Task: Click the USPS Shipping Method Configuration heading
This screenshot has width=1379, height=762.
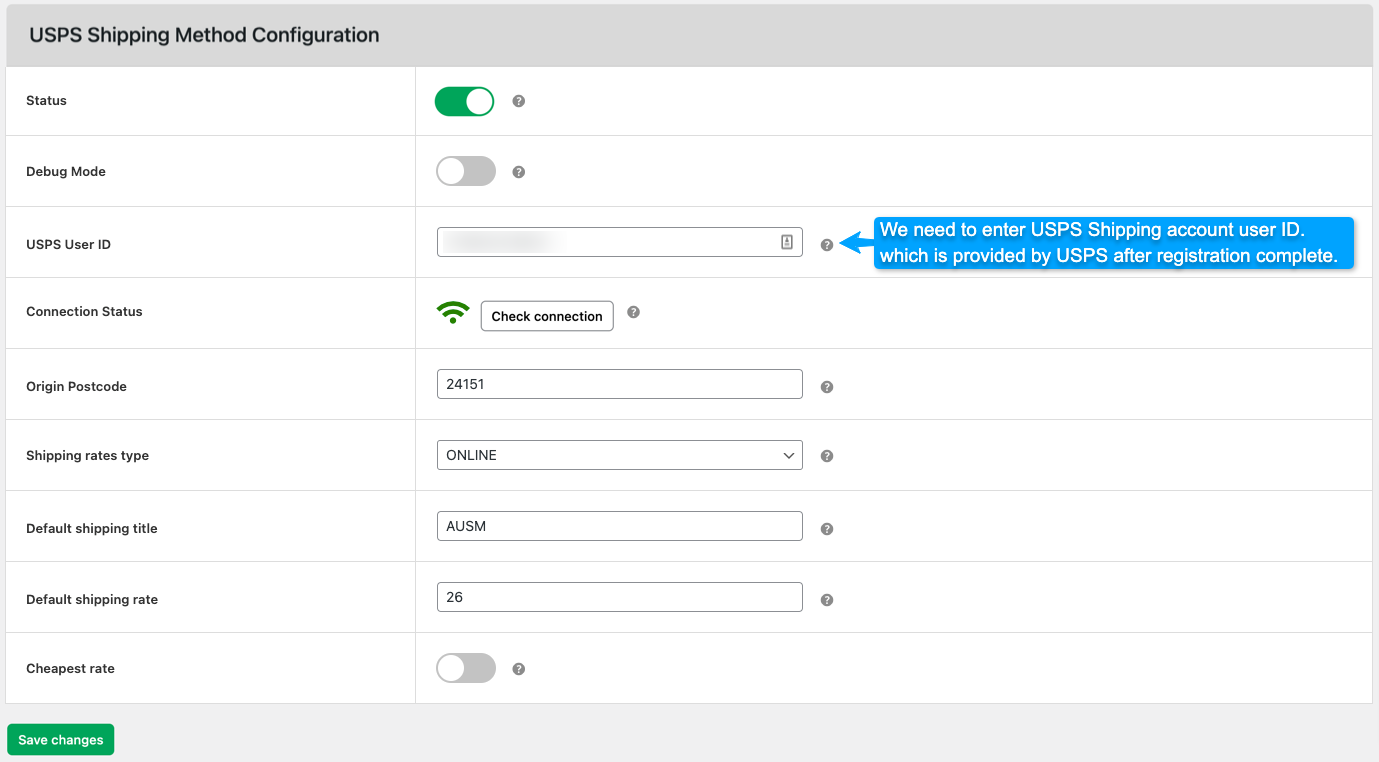Action: 204,35
